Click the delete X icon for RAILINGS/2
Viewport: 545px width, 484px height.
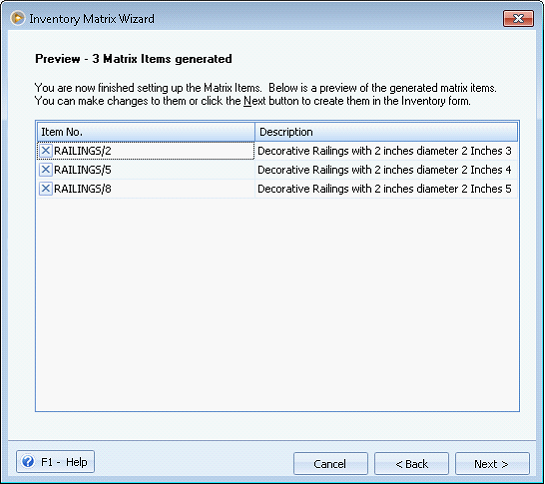45,151
